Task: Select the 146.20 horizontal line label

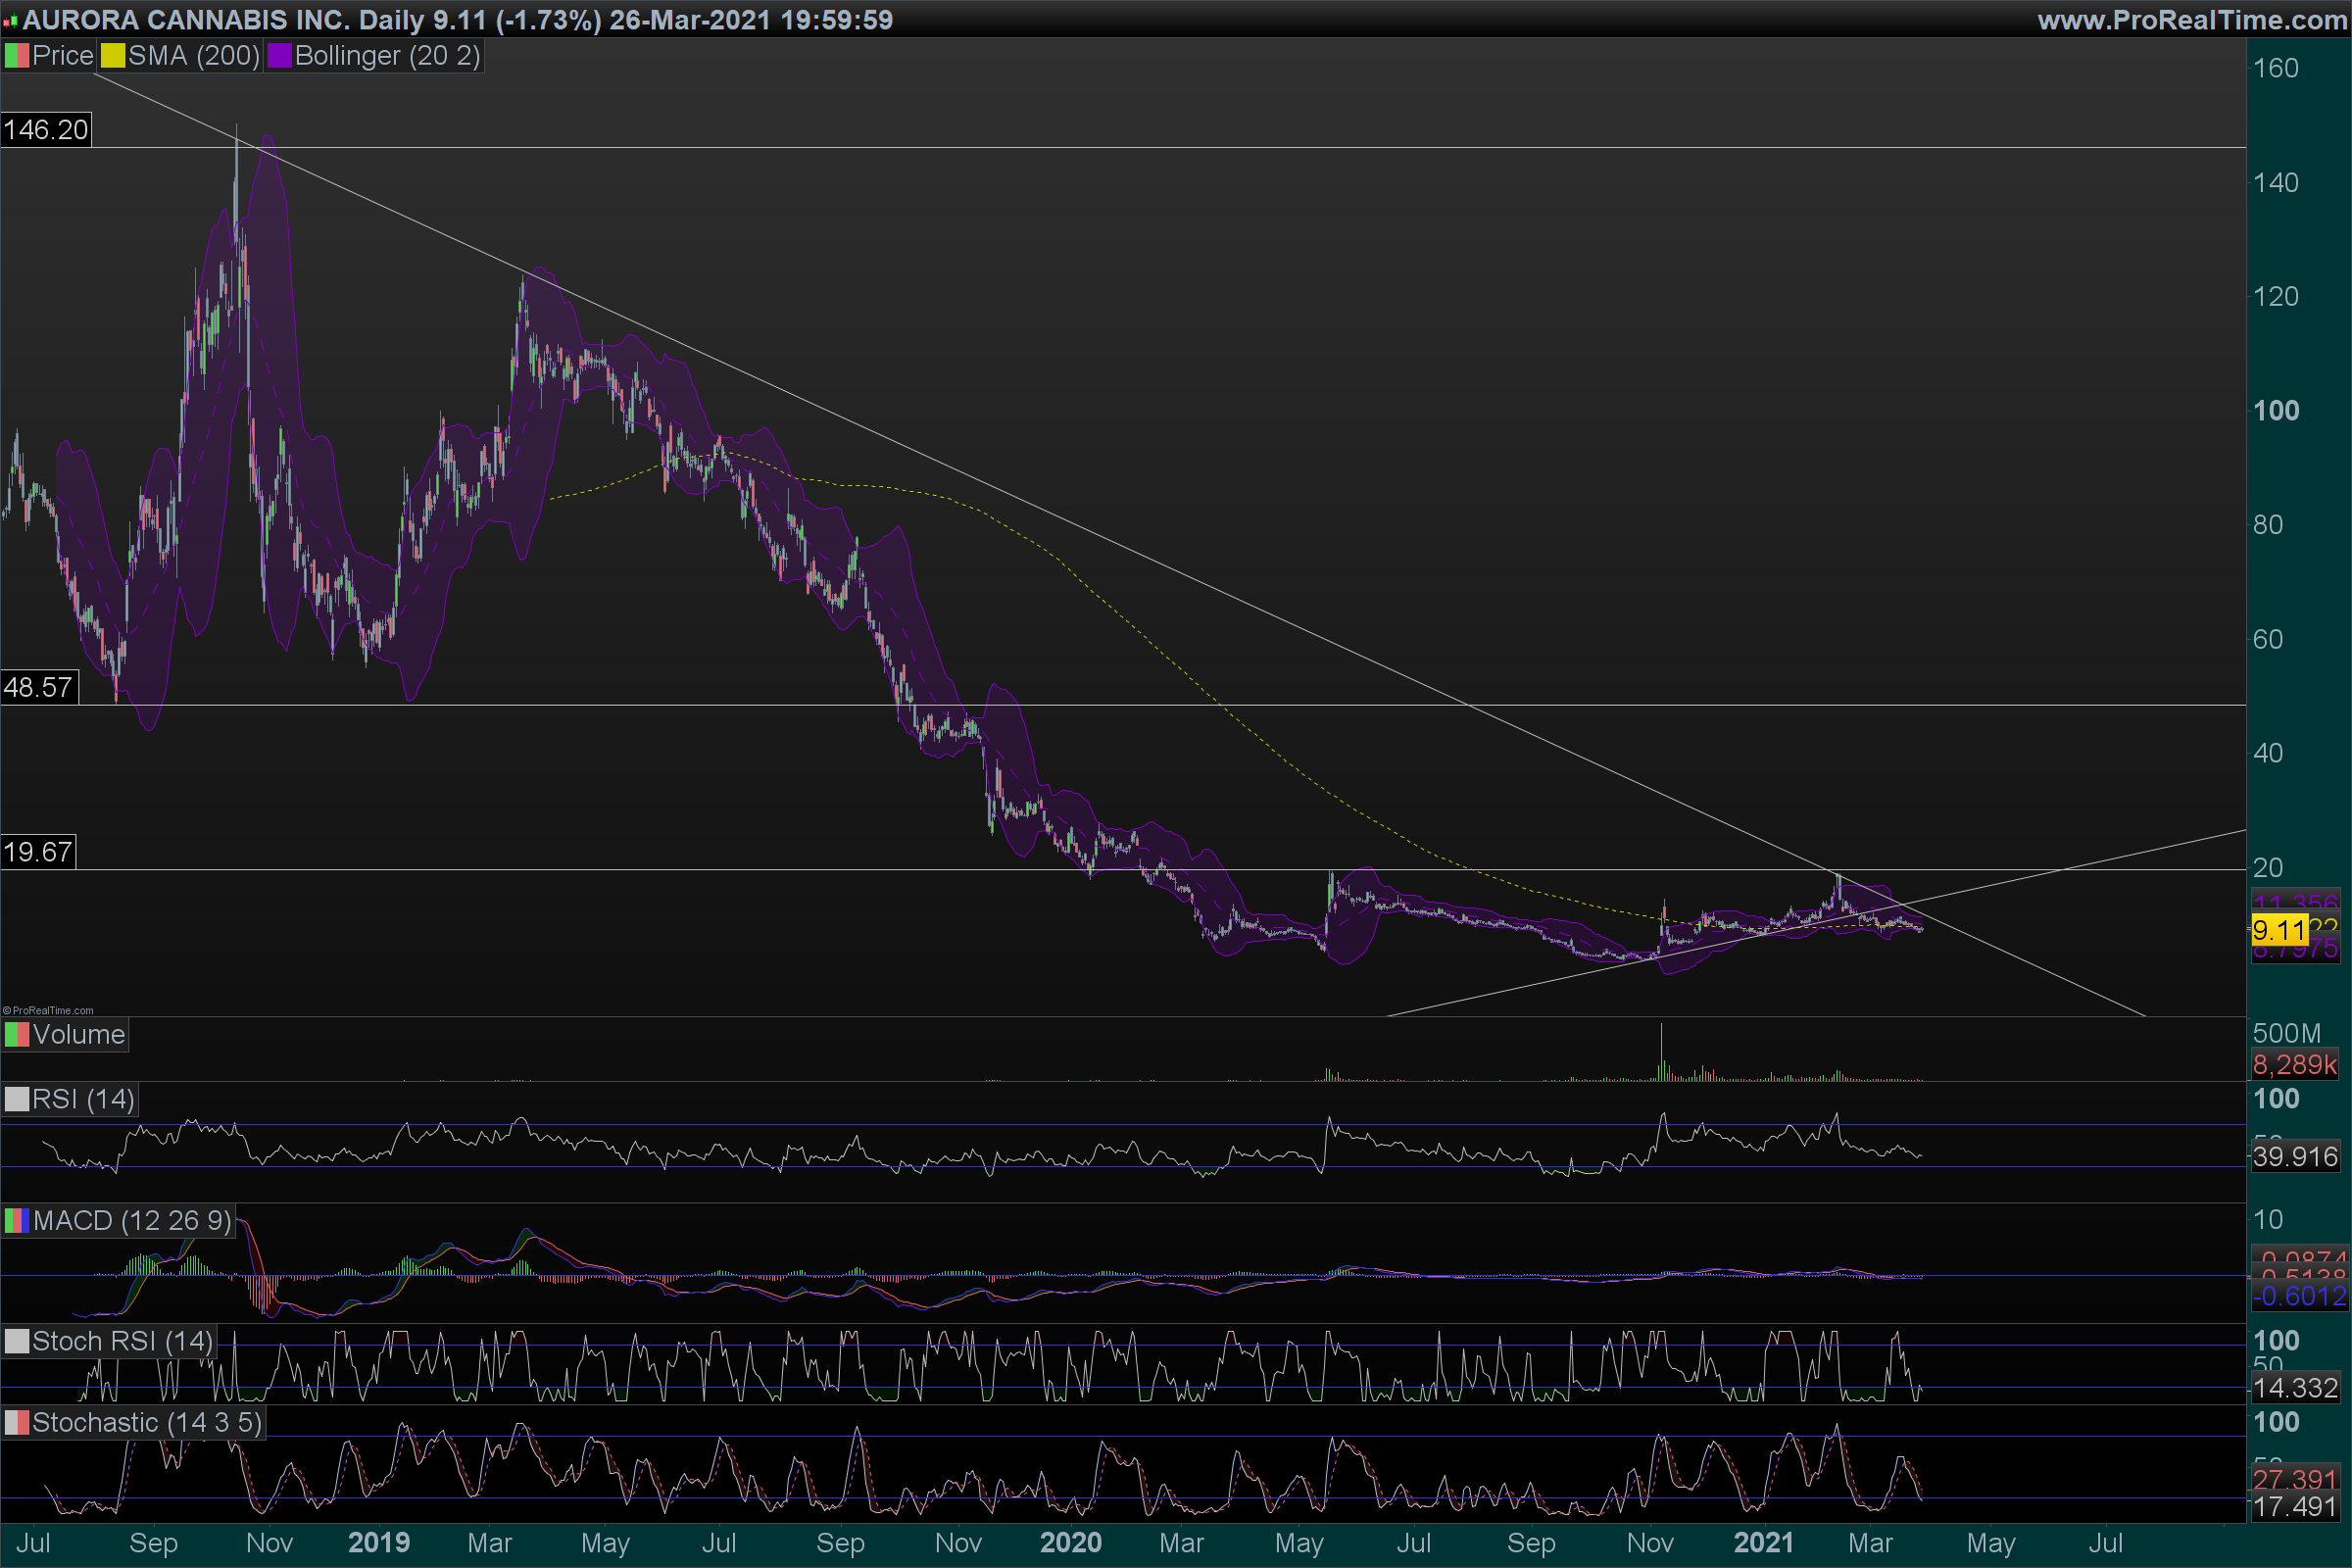Action: point(46,130)
